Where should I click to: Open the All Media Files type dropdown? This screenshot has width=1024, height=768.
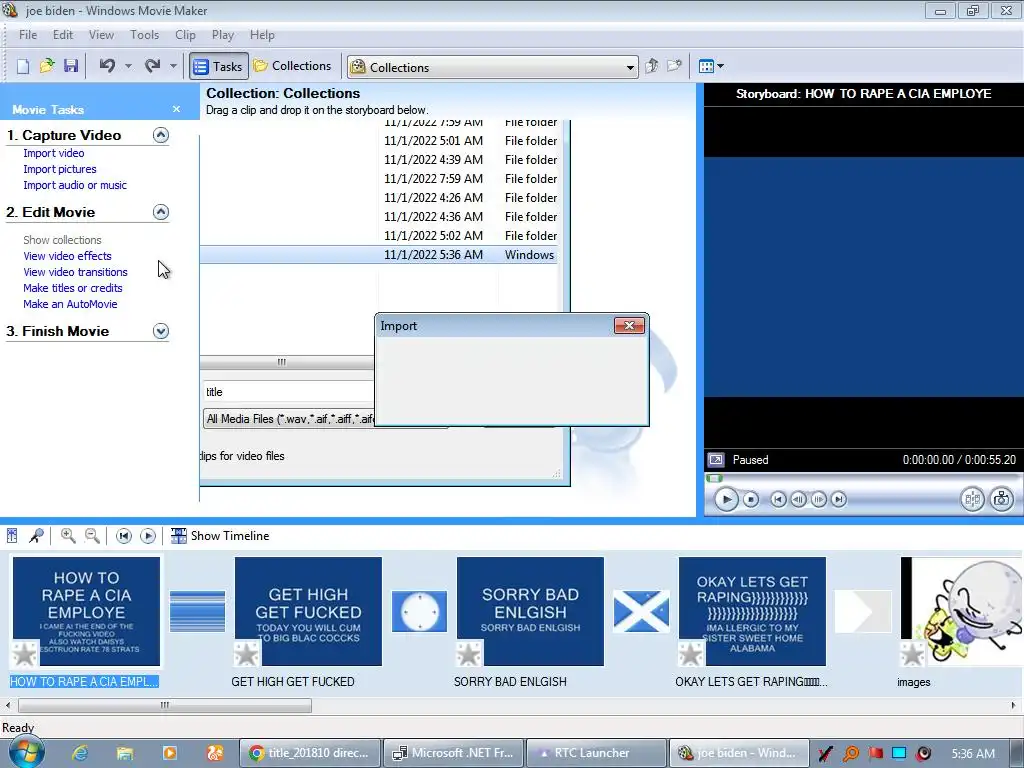click(289, 419)
